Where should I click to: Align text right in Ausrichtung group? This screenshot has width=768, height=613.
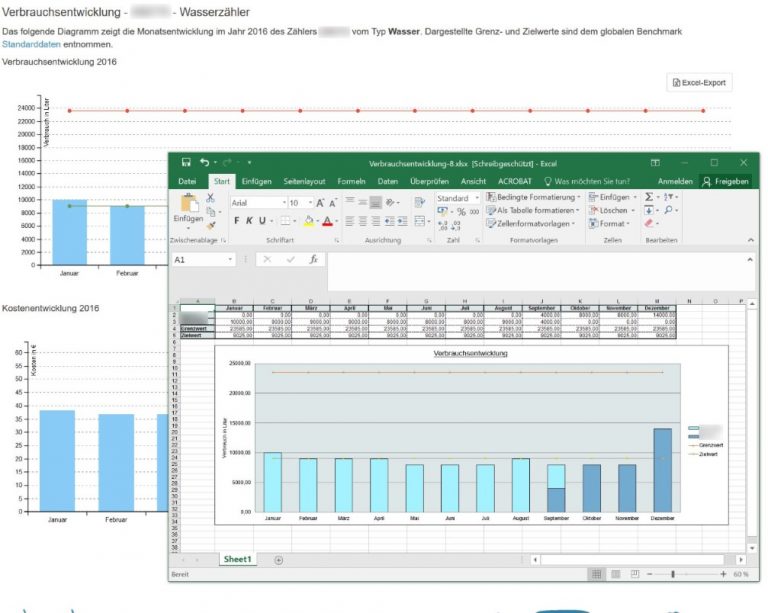pyautogui.click(x=376, y=222)
